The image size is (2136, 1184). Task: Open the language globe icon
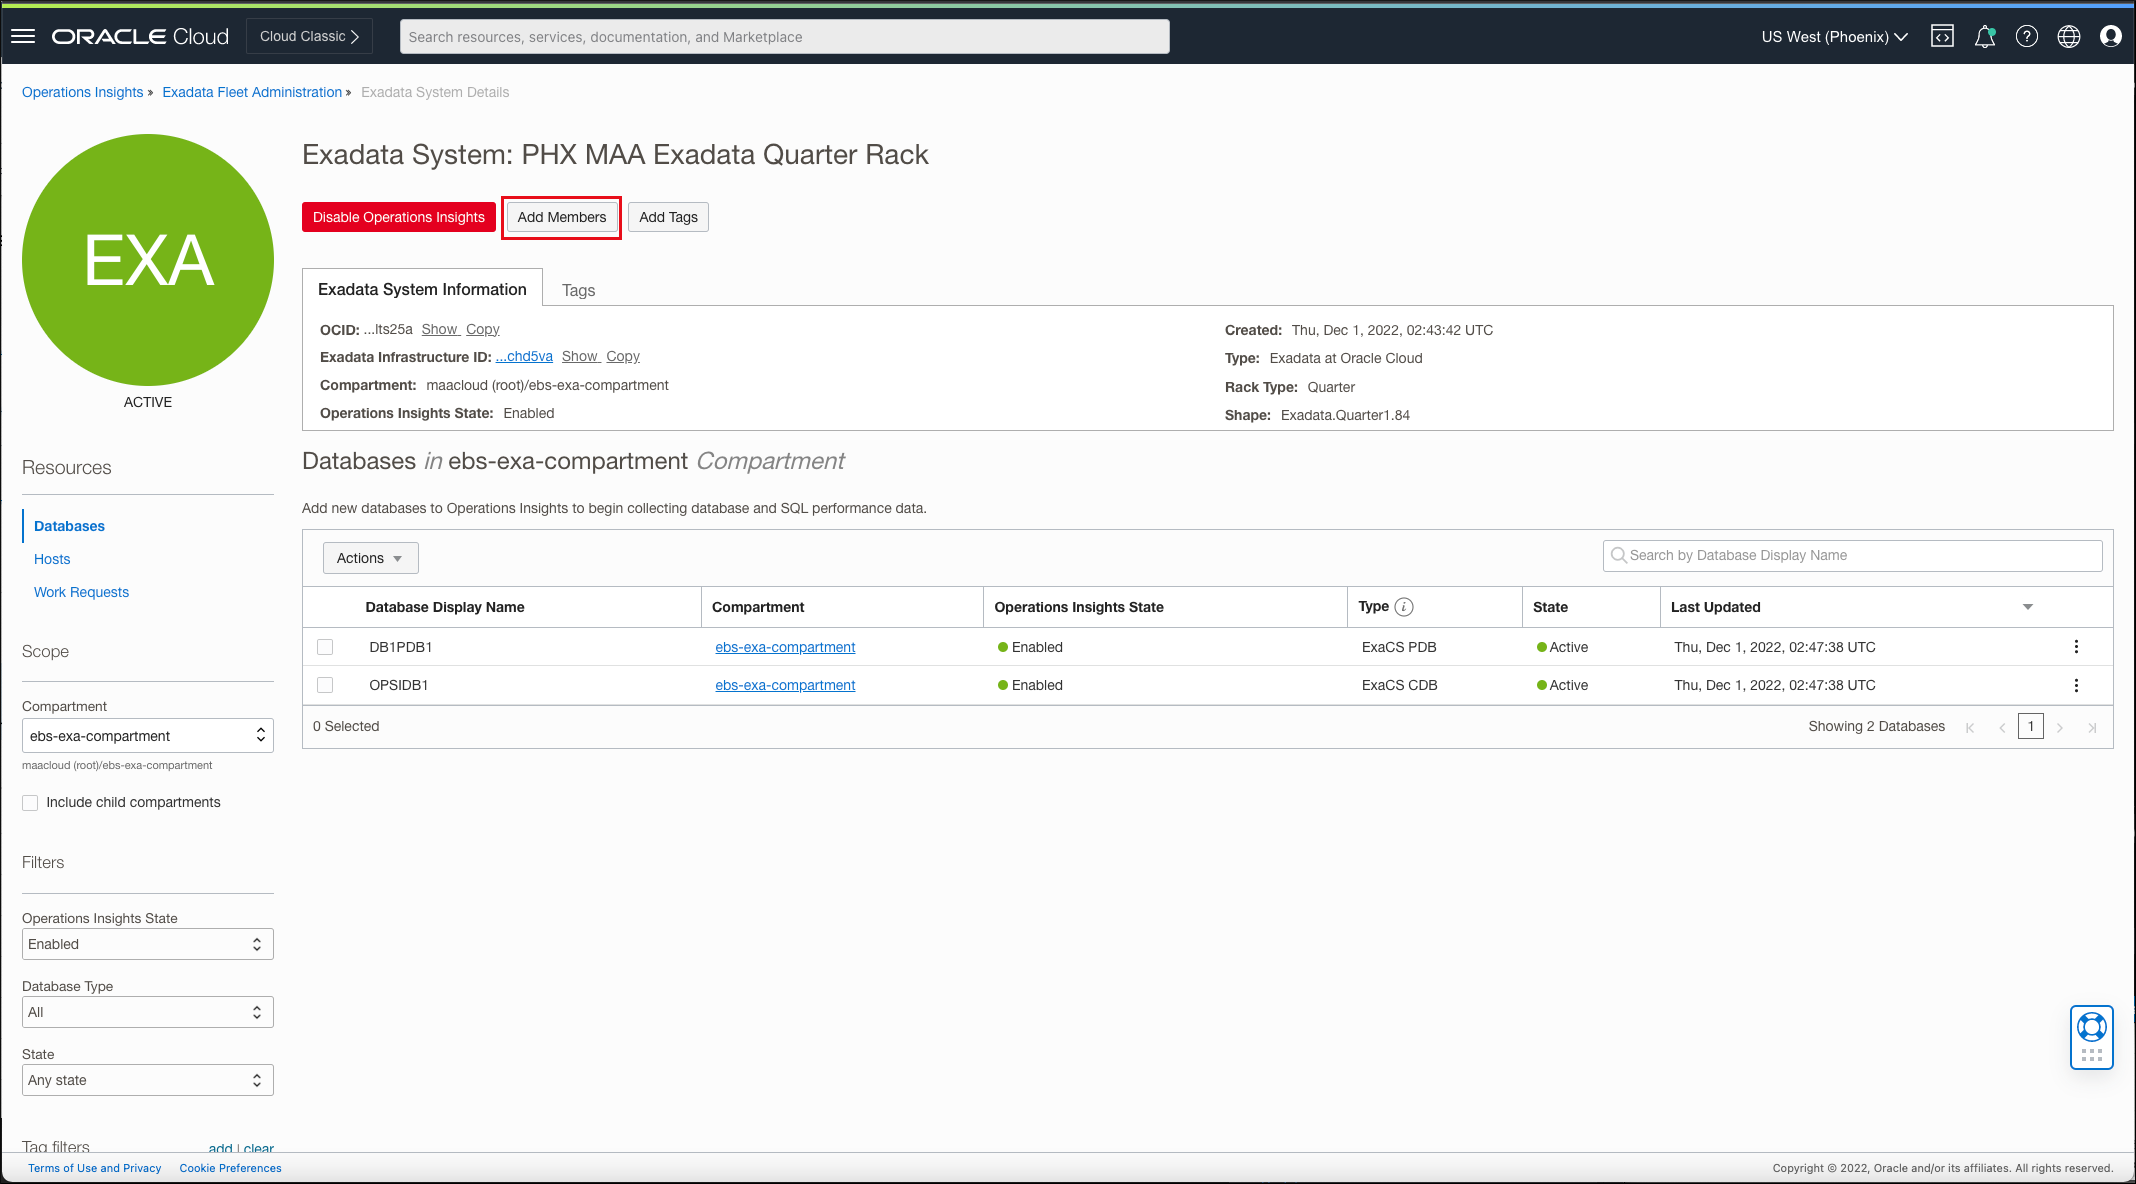(2069, 36)
